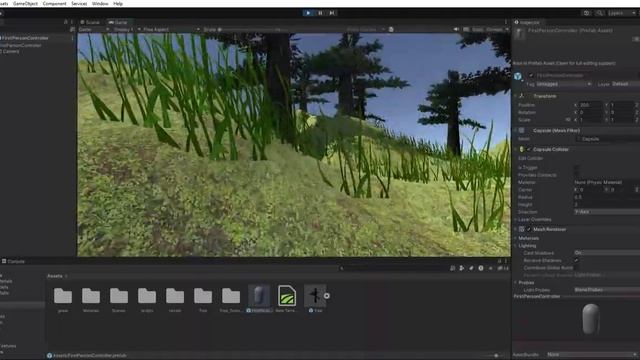640x360 pixels.
Task: Open the Game view mode dropdown
Action: click(93, 29)
